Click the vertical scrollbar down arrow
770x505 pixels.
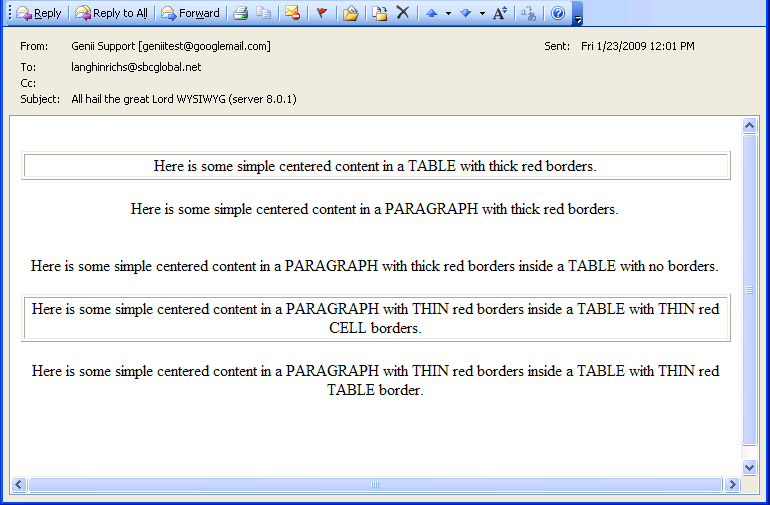[750, 467]
